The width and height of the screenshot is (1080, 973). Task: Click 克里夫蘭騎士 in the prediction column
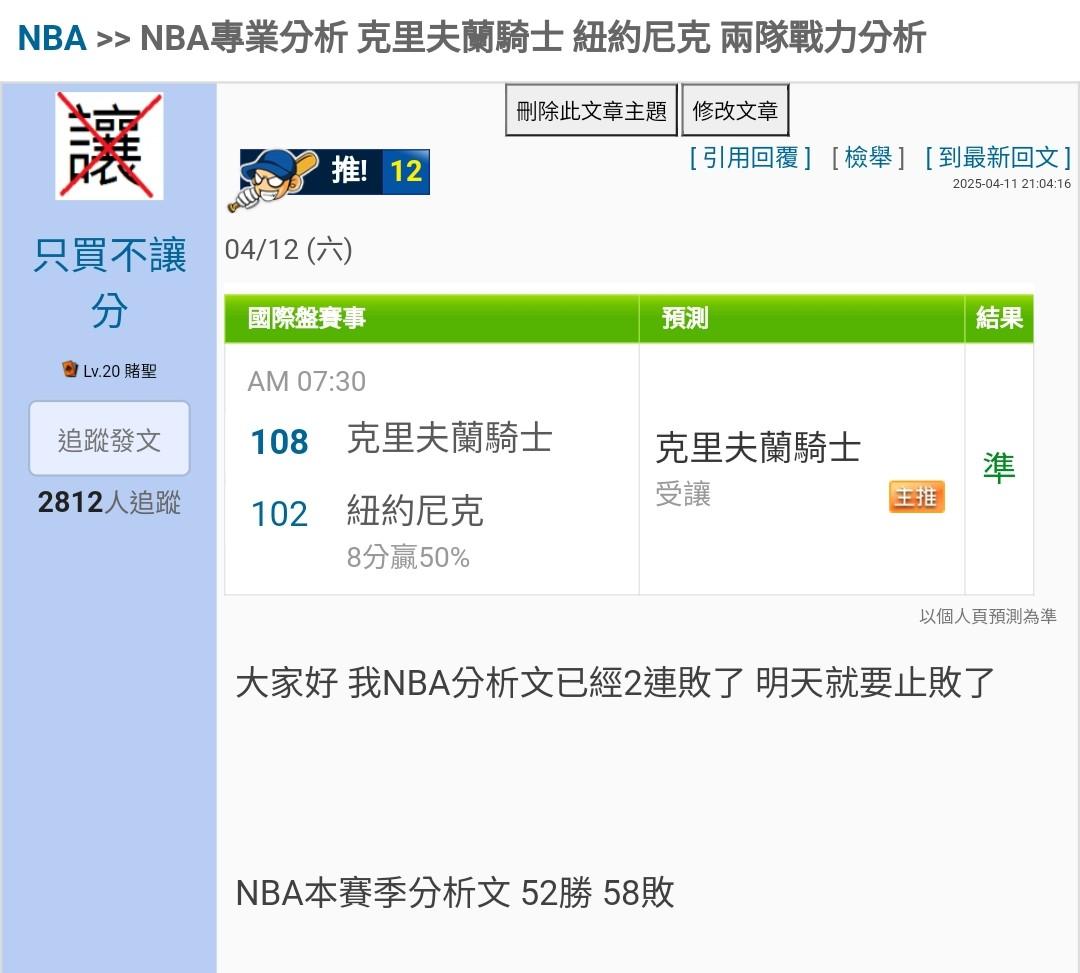click(x=758, y=448)
